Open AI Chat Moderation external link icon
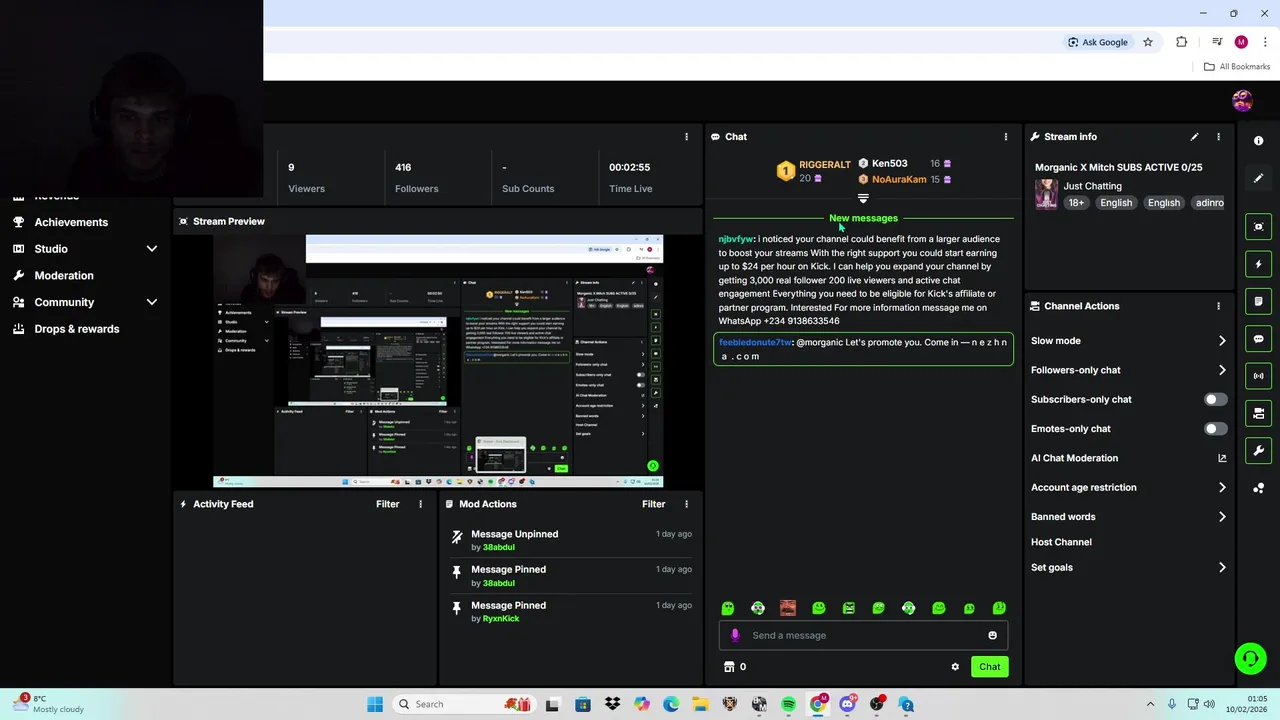The image size is (1280, 720). pyautogui.click(x=1222, y=458)
